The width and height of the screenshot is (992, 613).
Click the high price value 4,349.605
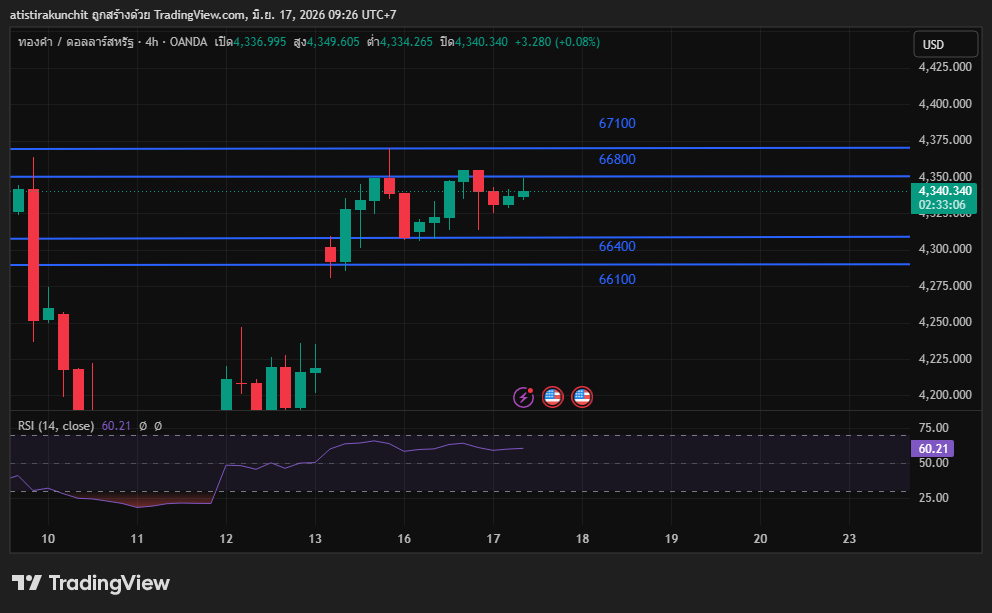[333, 42]
